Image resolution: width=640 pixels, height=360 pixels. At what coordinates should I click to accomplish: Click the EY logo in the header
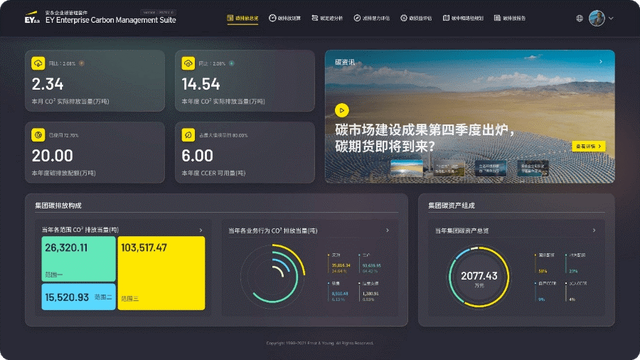[32, 18]
